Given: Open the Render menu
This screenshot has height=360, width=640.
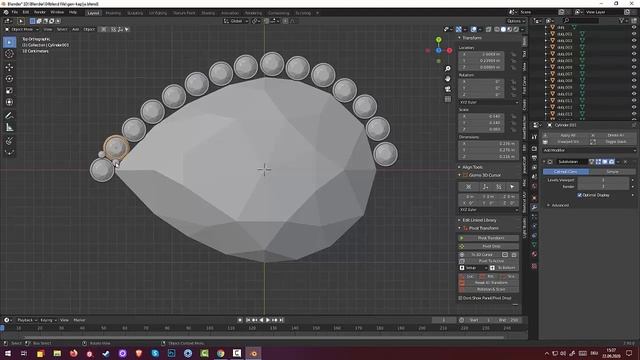Looking at the screenshot, I should tap(40, 12).
